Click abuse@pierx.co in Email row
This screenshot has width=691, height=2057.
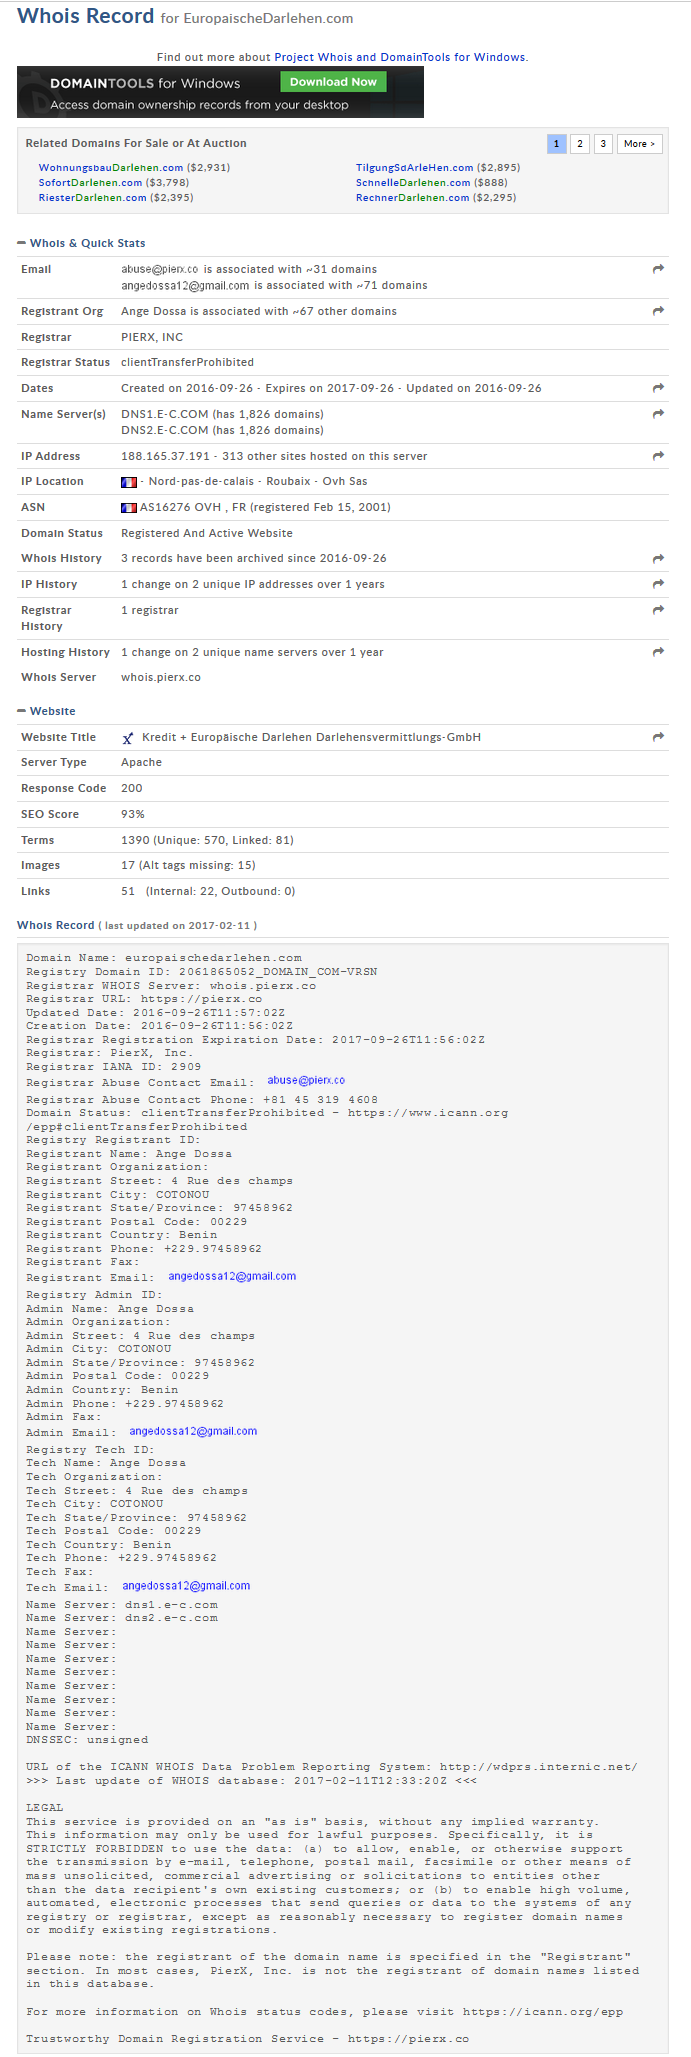coord(160,269)
